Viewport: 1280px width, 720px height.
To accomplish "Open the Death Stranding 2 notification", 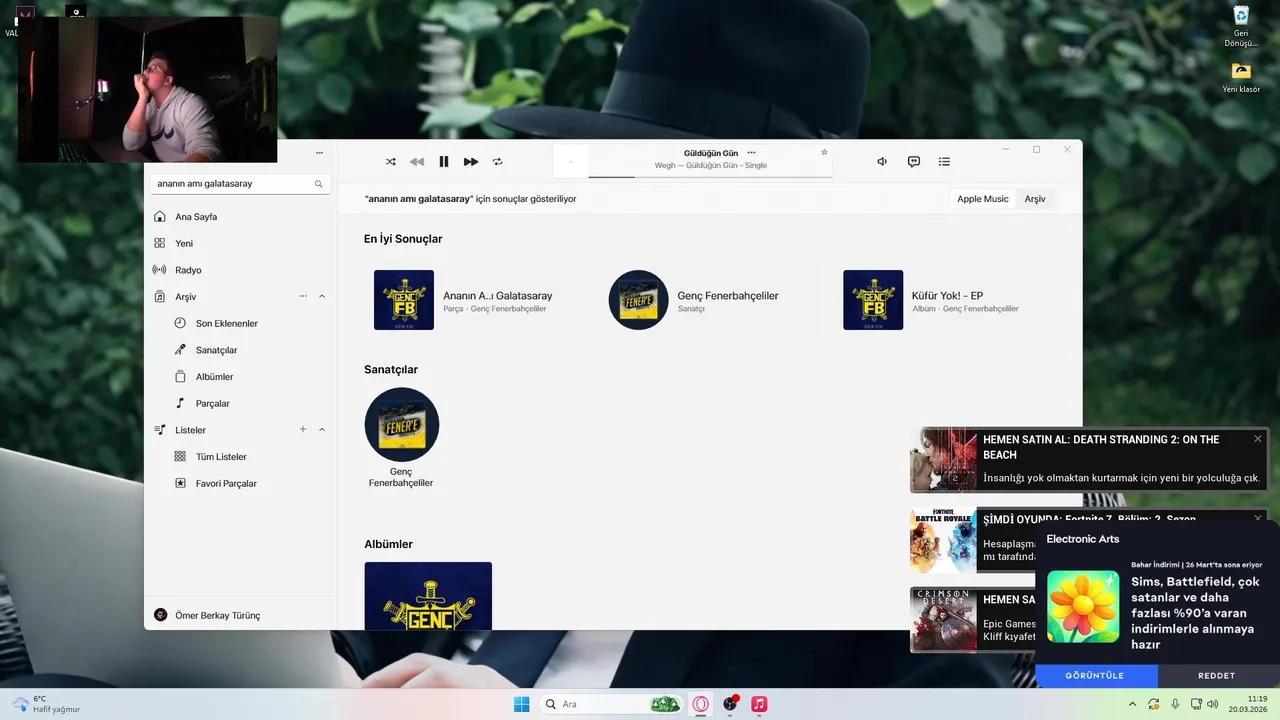I will click(1088, 460).
